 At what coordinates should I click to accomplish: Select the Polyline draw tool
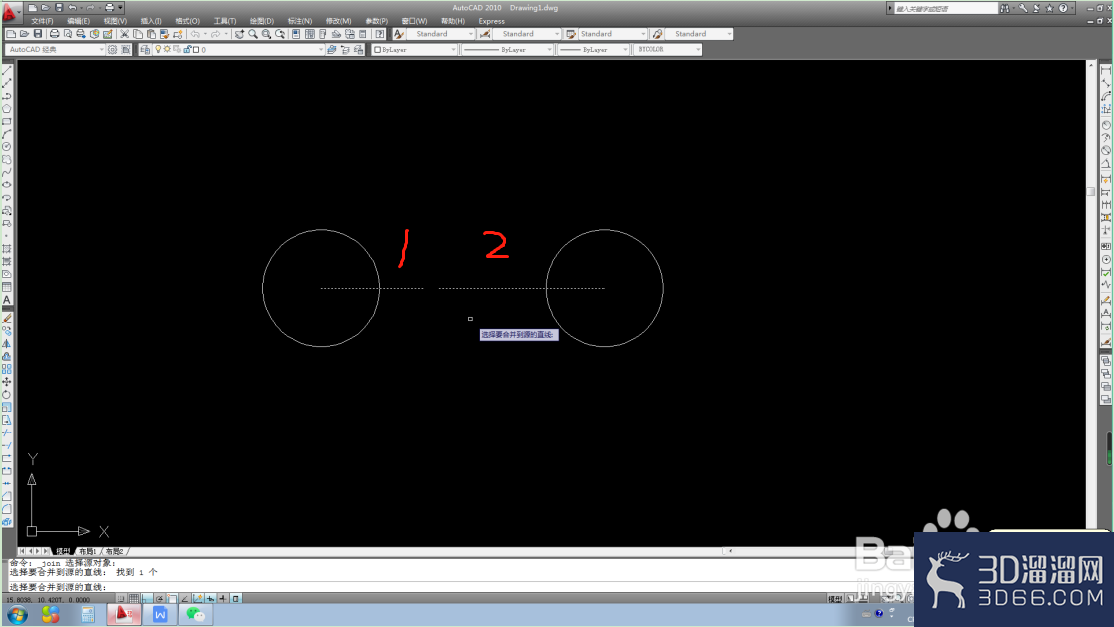[x=7, y=96]
